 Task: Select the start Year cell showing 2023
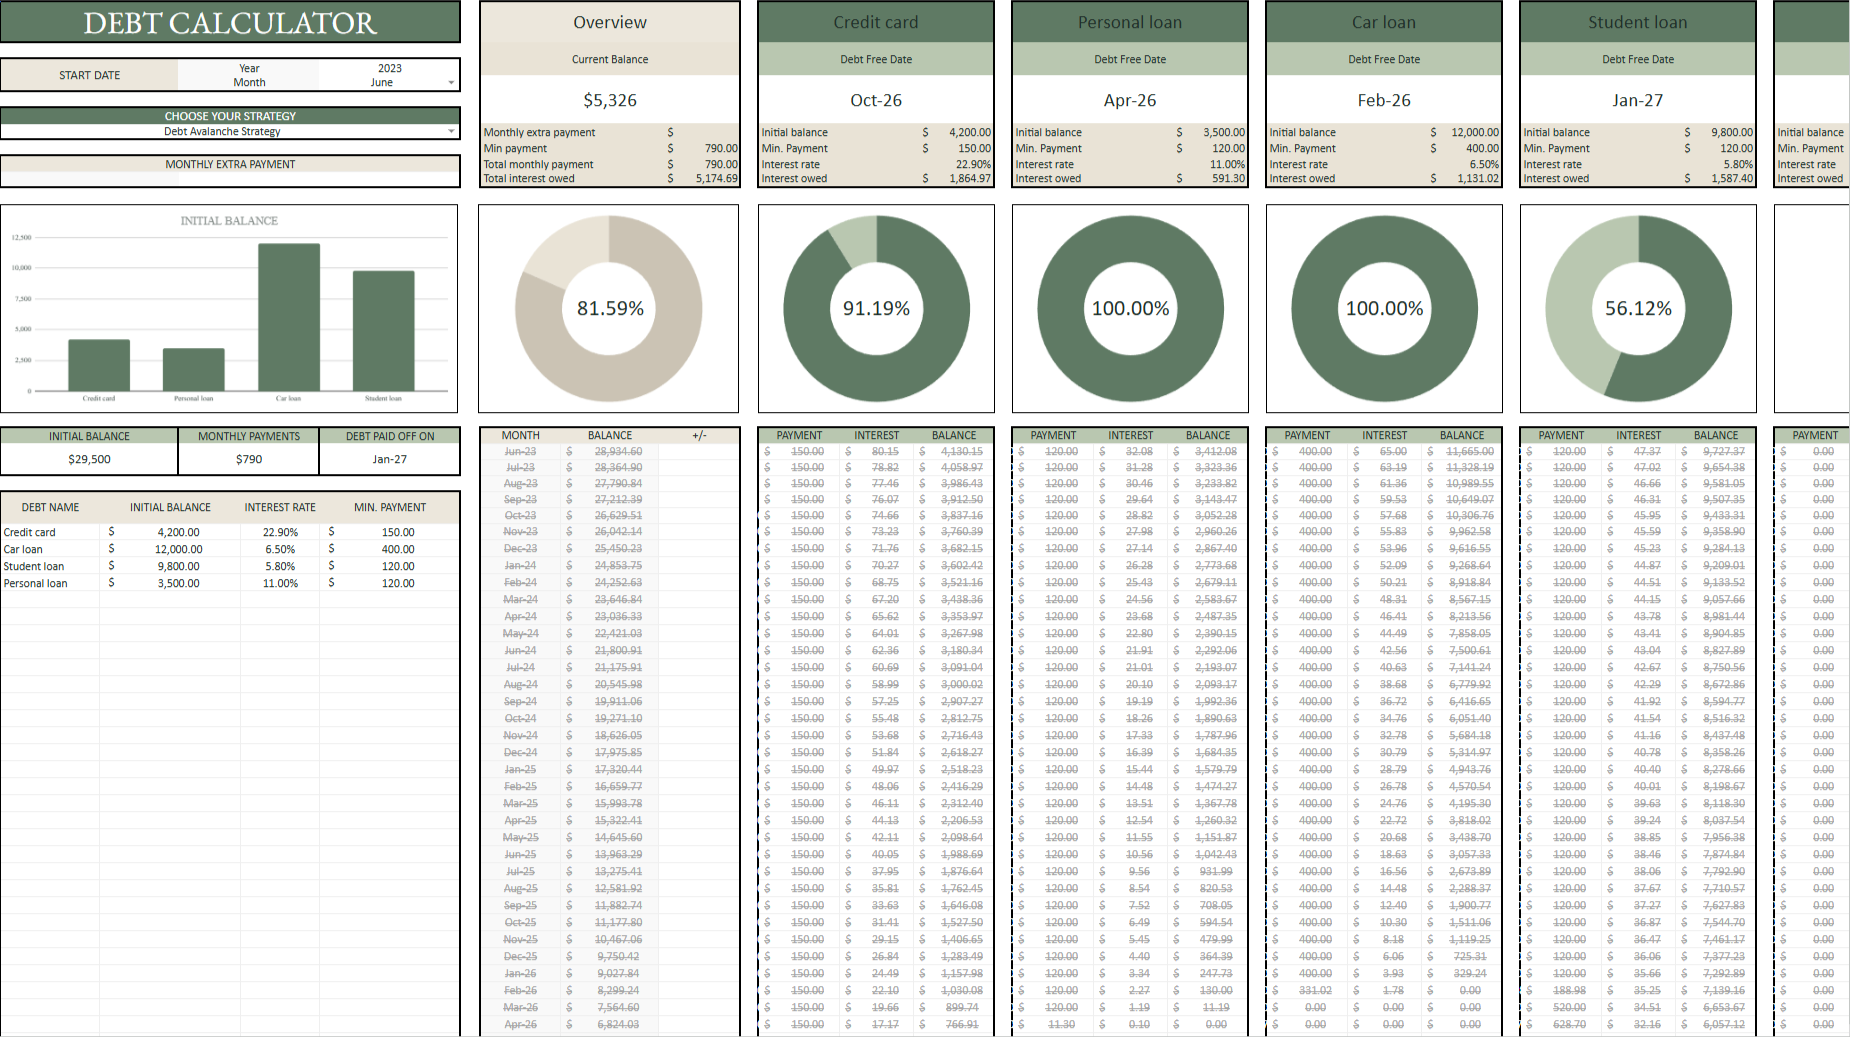(x=389, y=68)
